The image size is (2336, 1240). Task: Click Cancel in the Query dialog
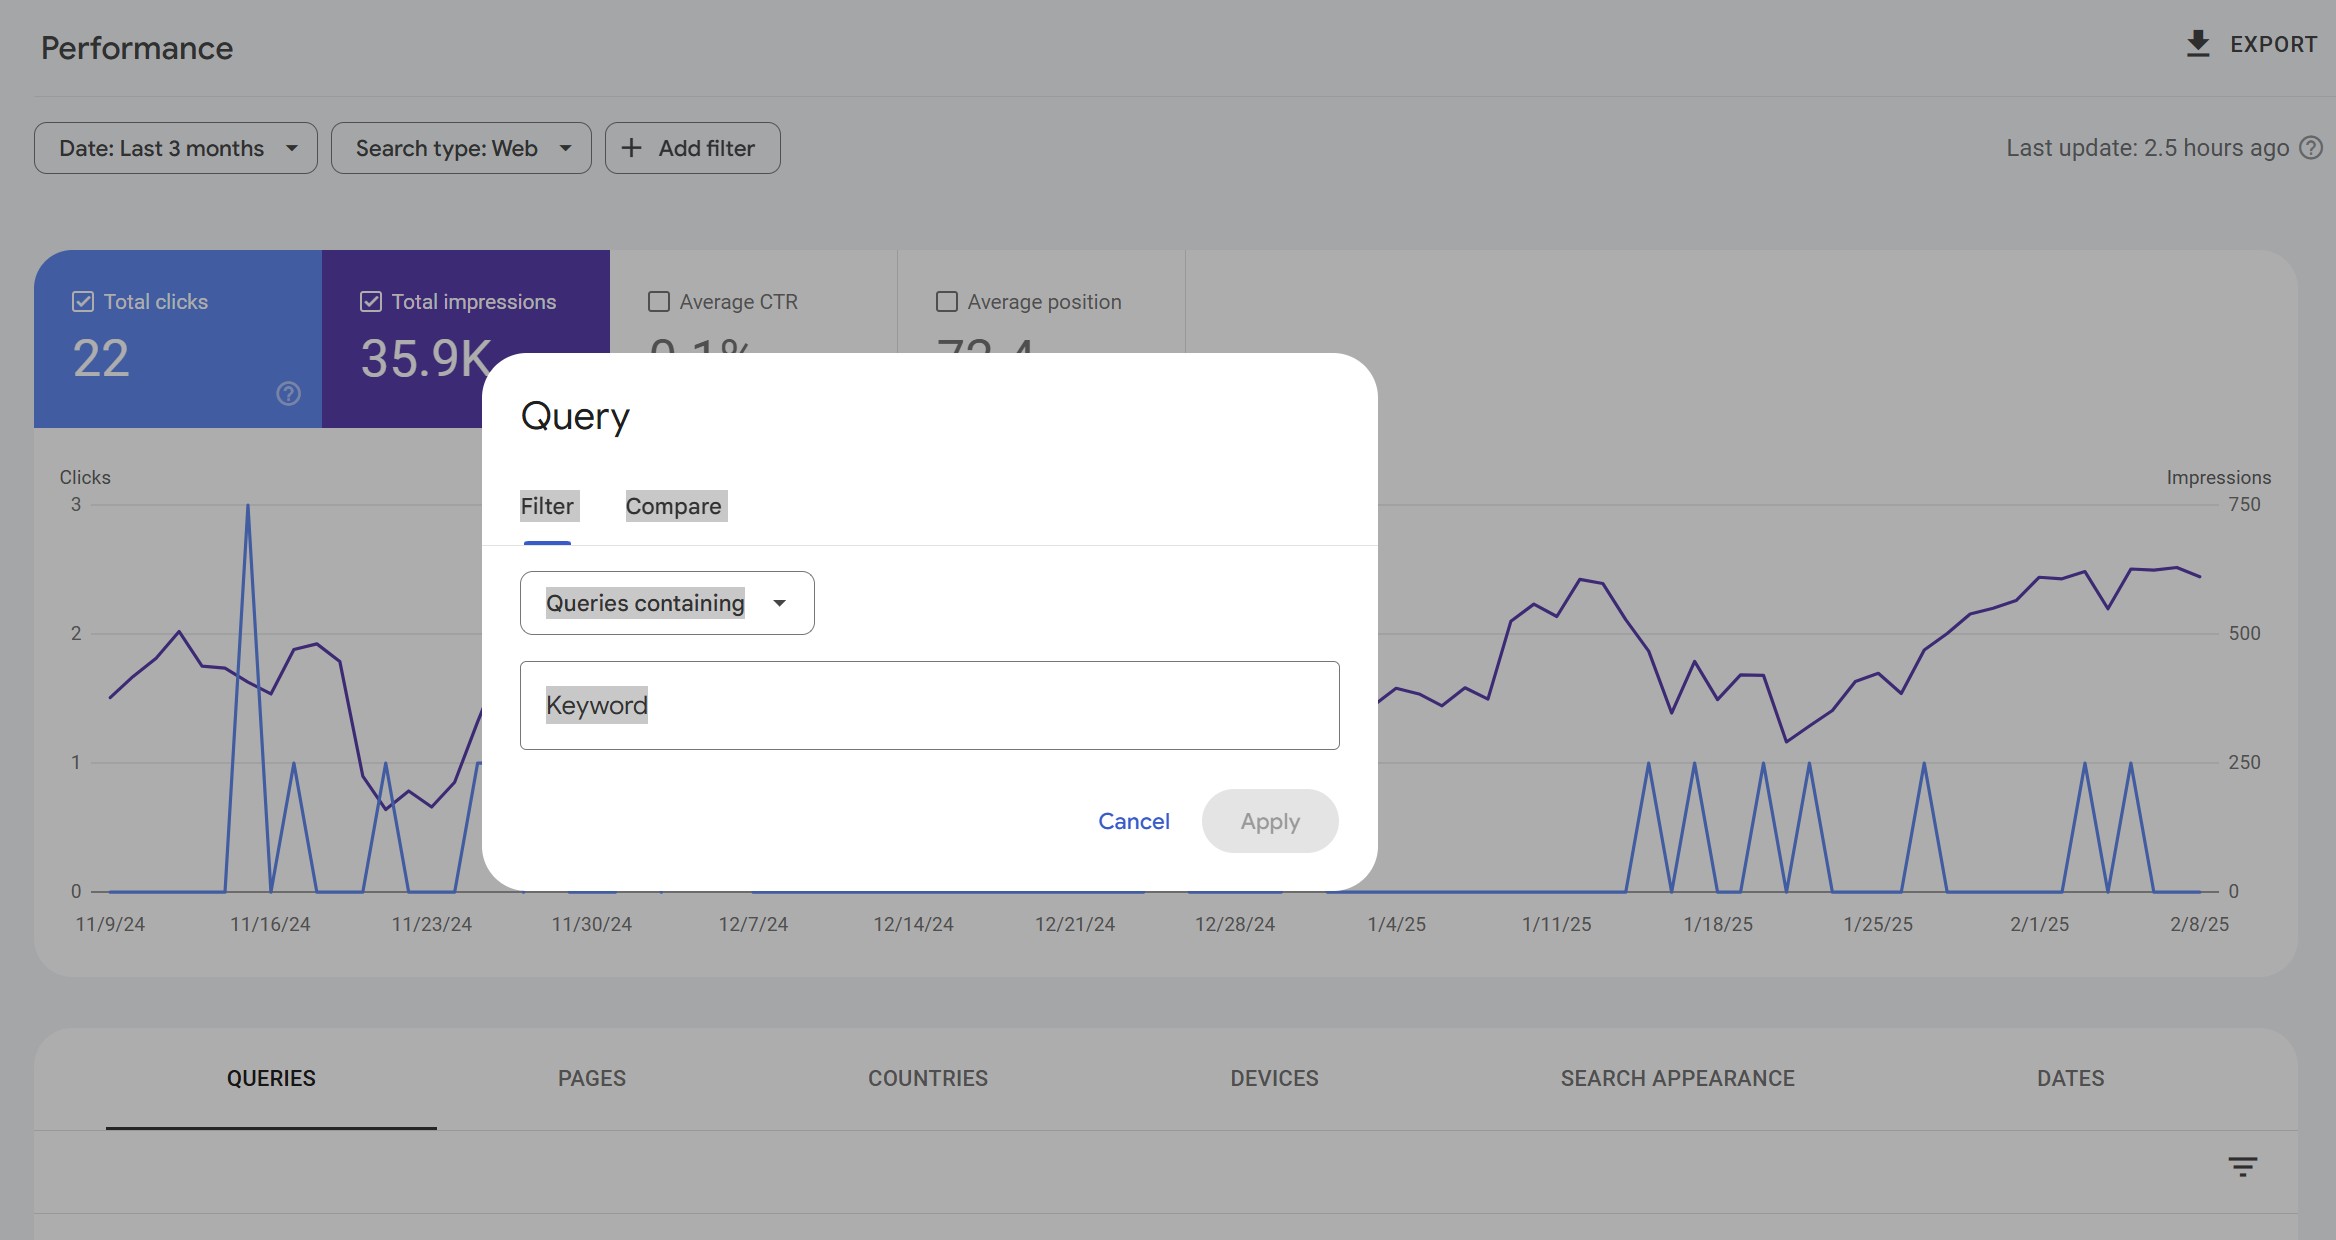[1133, 821]
